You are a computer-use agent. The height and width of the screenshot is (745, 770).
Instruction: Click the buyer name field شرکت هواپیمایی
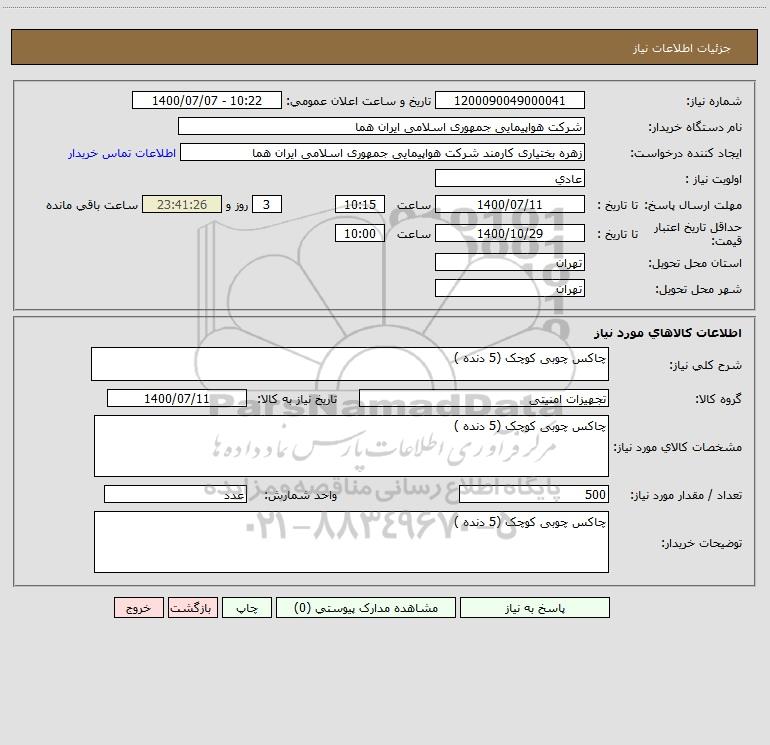coord(381,126)
